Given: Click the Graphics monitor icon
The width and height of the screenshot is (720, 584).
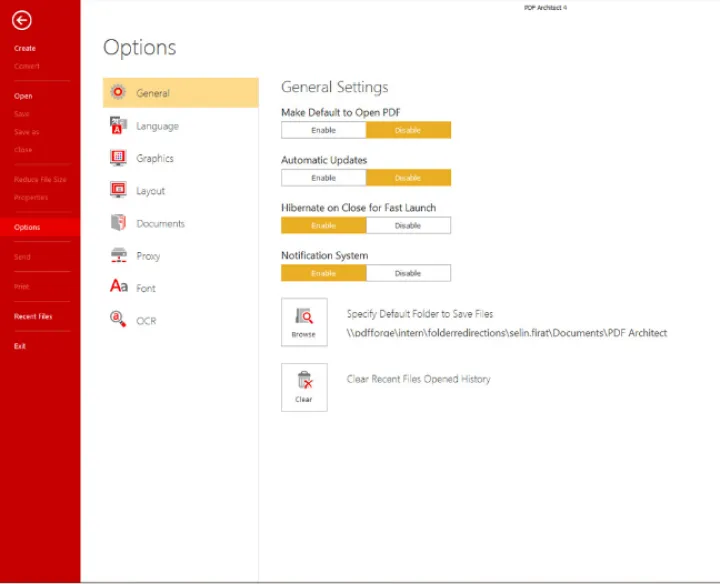Looking at the screenshot, I should (x=118, y=158).
